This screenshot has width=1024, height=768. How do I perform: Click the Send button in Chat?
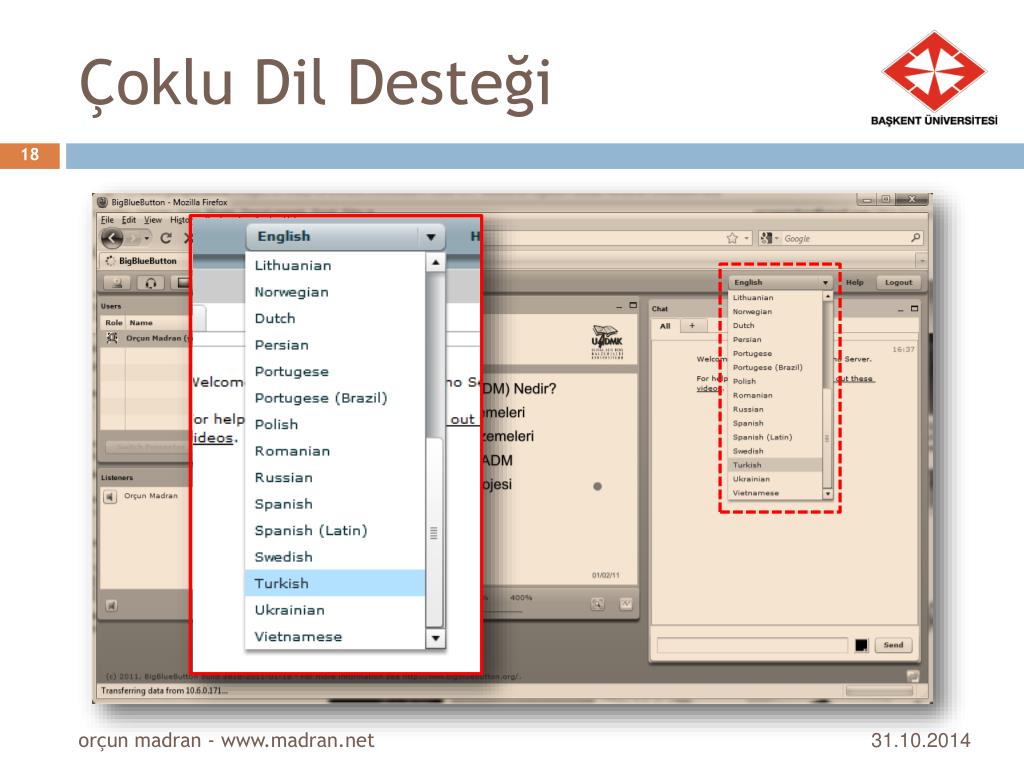coord(893,645)
